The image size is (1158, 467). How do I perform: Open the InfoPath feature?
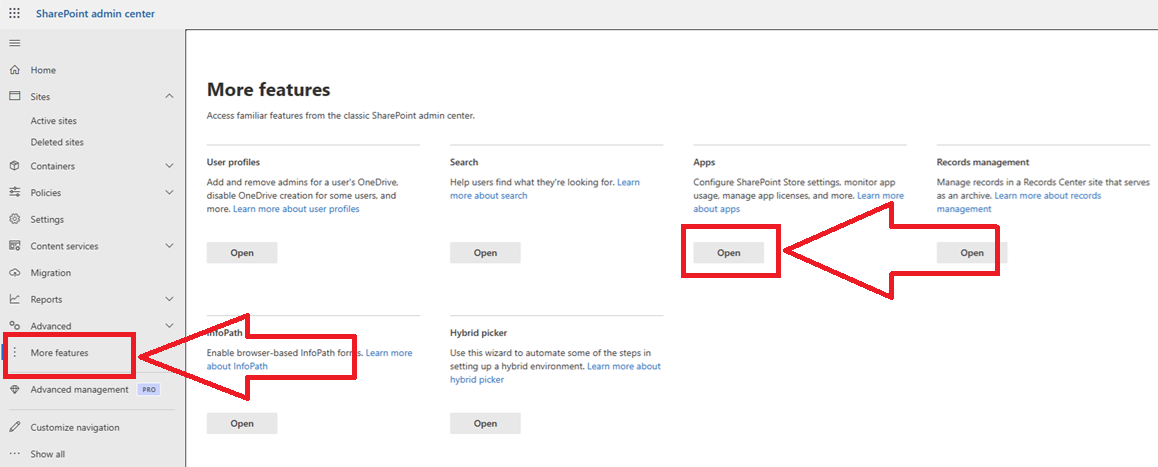tap(241, 423)
